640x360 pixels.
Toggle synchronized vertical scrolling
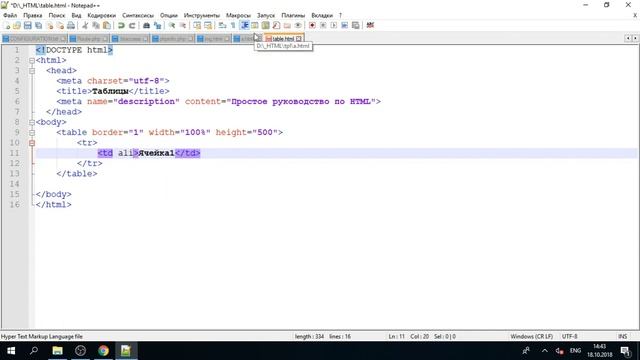[x=197, y=25]
